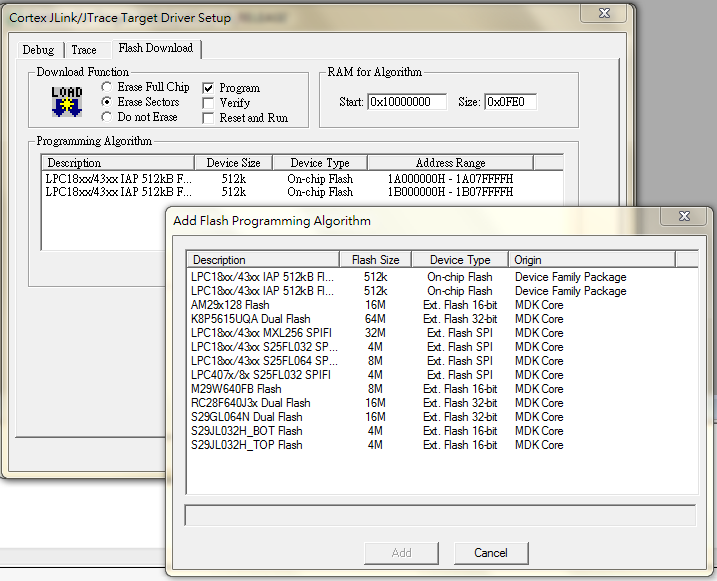Sort algorithm list by Flash Size header

[x=375, y=260]
